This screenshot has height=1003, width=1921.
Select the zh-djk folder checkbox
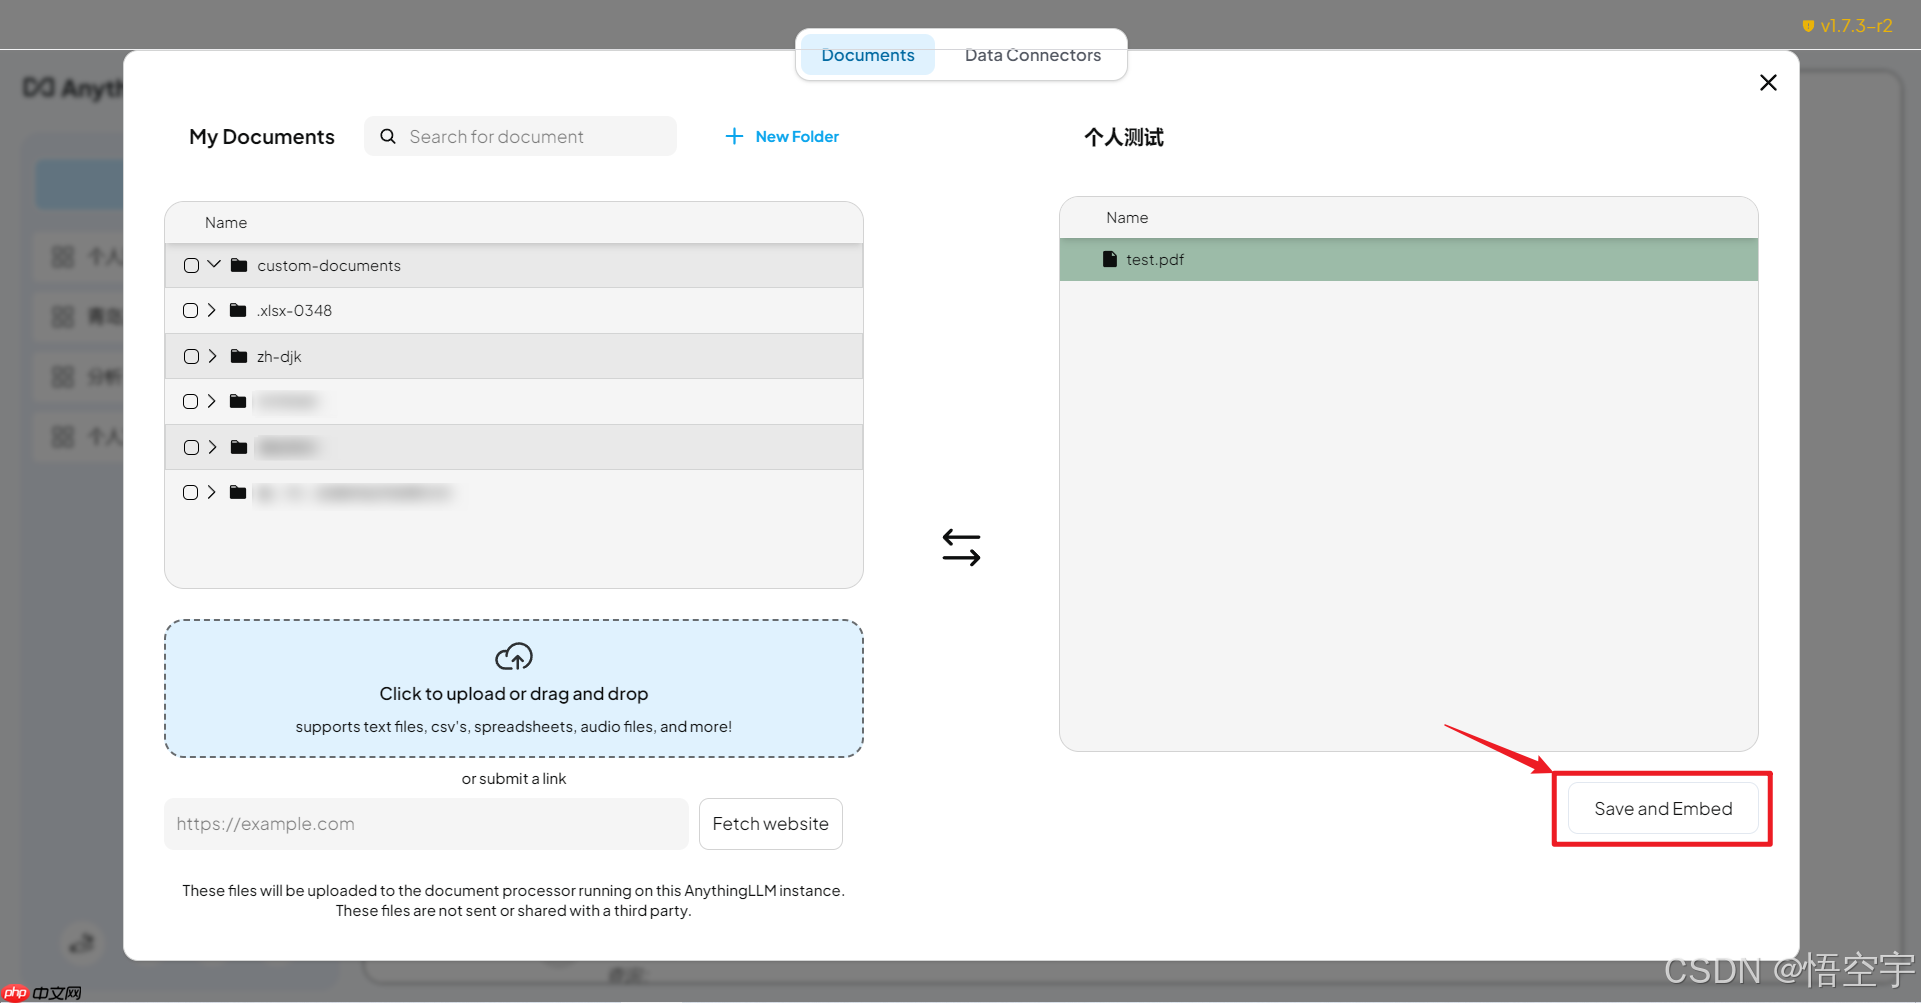click(191, 357)
